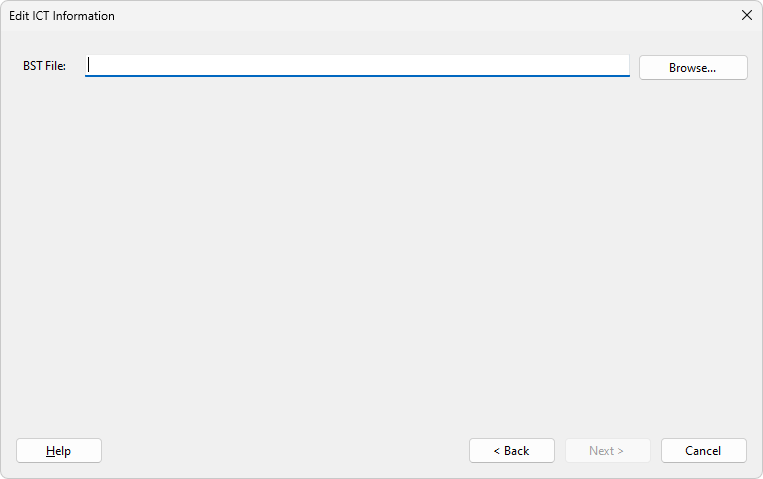Viewport: 763px width, 479px height.
Task: Click the empty dialog area below BST File
Action: 380,250
